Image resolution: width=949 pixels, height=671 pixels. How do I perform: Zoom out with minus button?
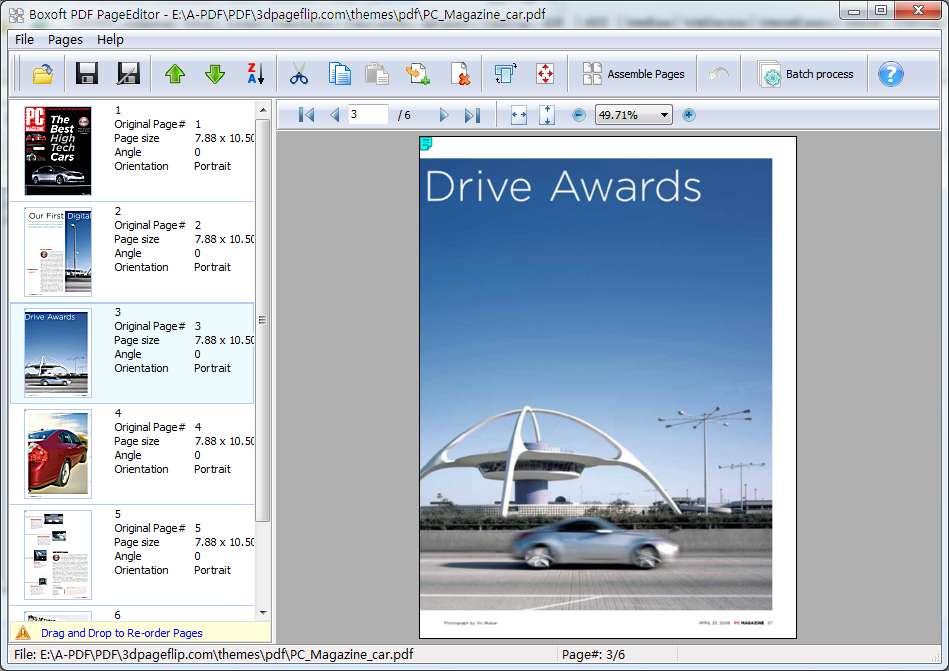[x=579, y=115]
